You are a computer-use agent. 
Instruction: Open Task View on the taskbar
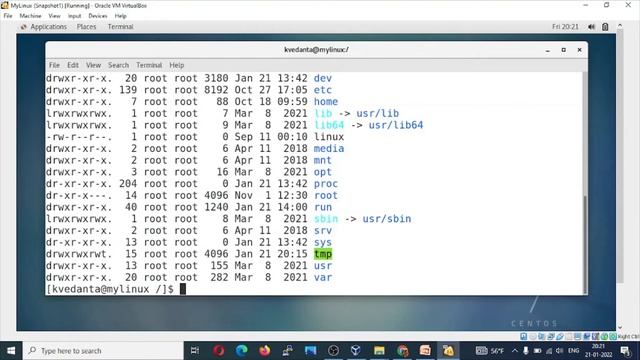(195, 351)
